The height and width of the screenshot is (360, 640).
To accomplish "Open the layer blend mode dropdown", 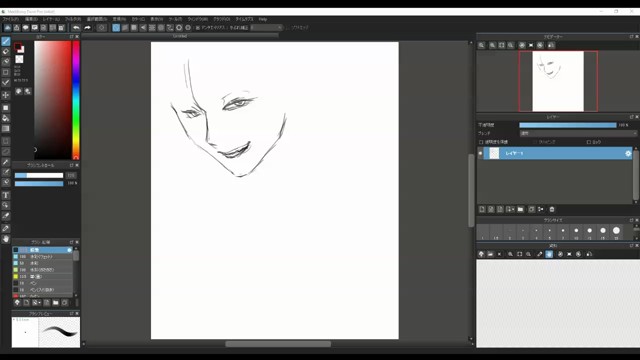I will [578, 133].
